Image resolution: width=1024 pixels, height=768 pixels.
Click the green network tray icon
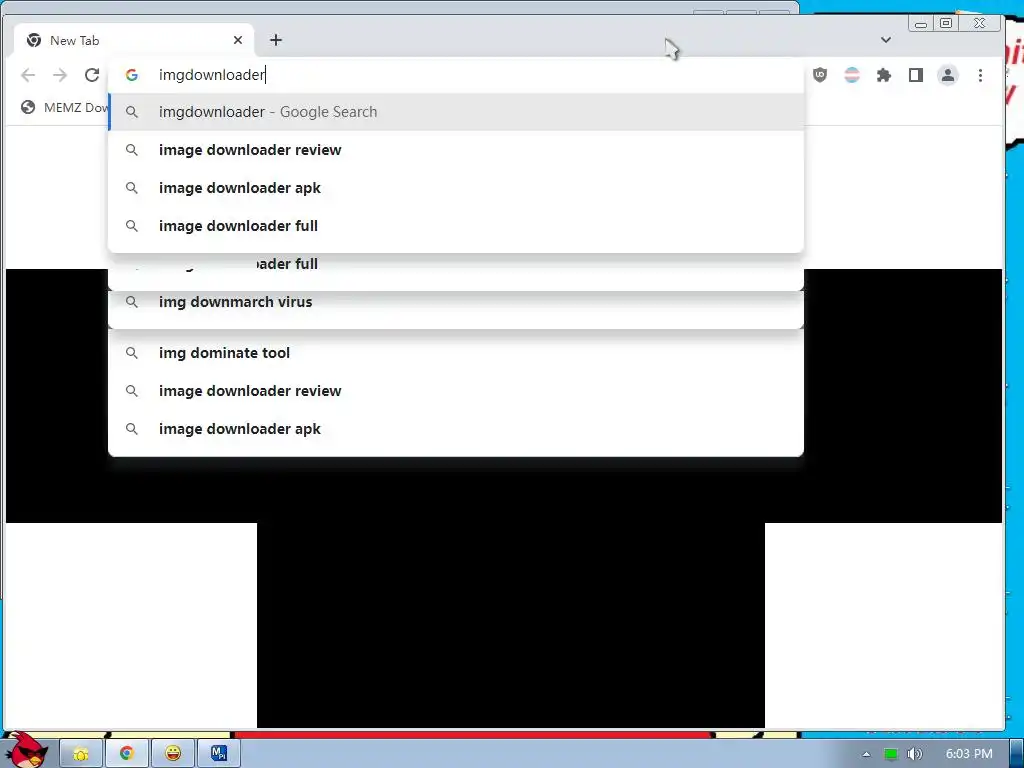pos(890,754)
